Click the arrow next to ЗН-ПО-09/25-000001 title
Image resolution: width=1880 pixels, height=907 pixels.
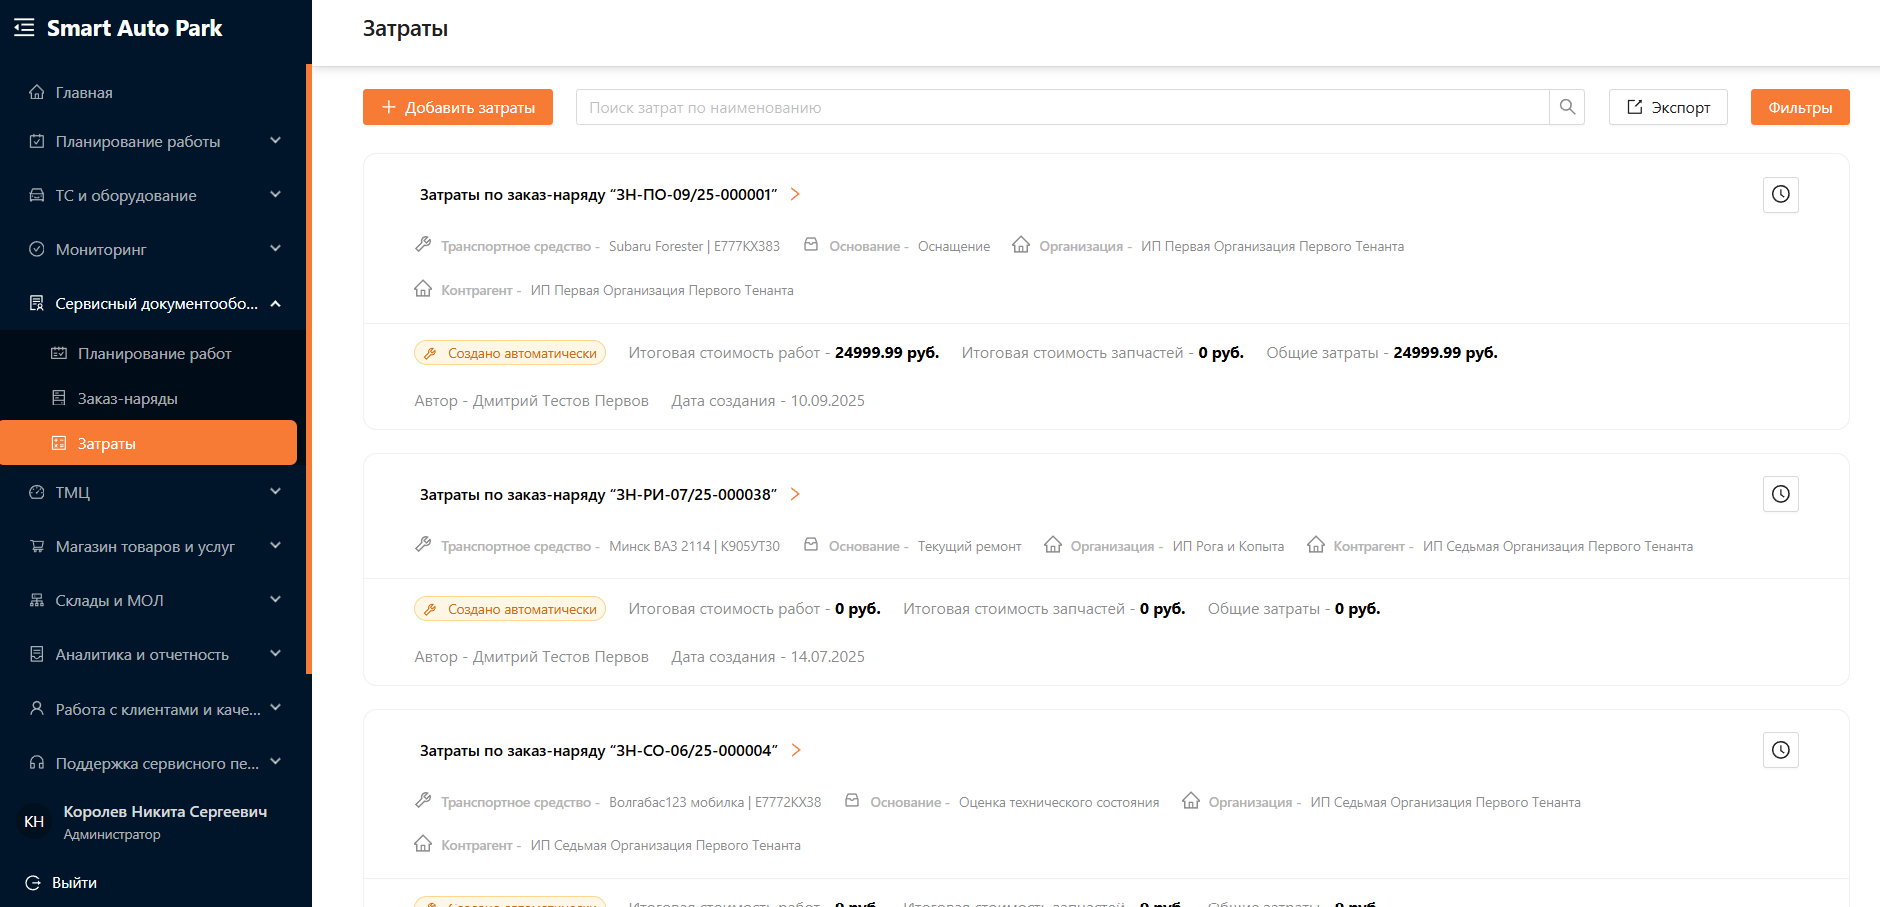coord(795,194)
